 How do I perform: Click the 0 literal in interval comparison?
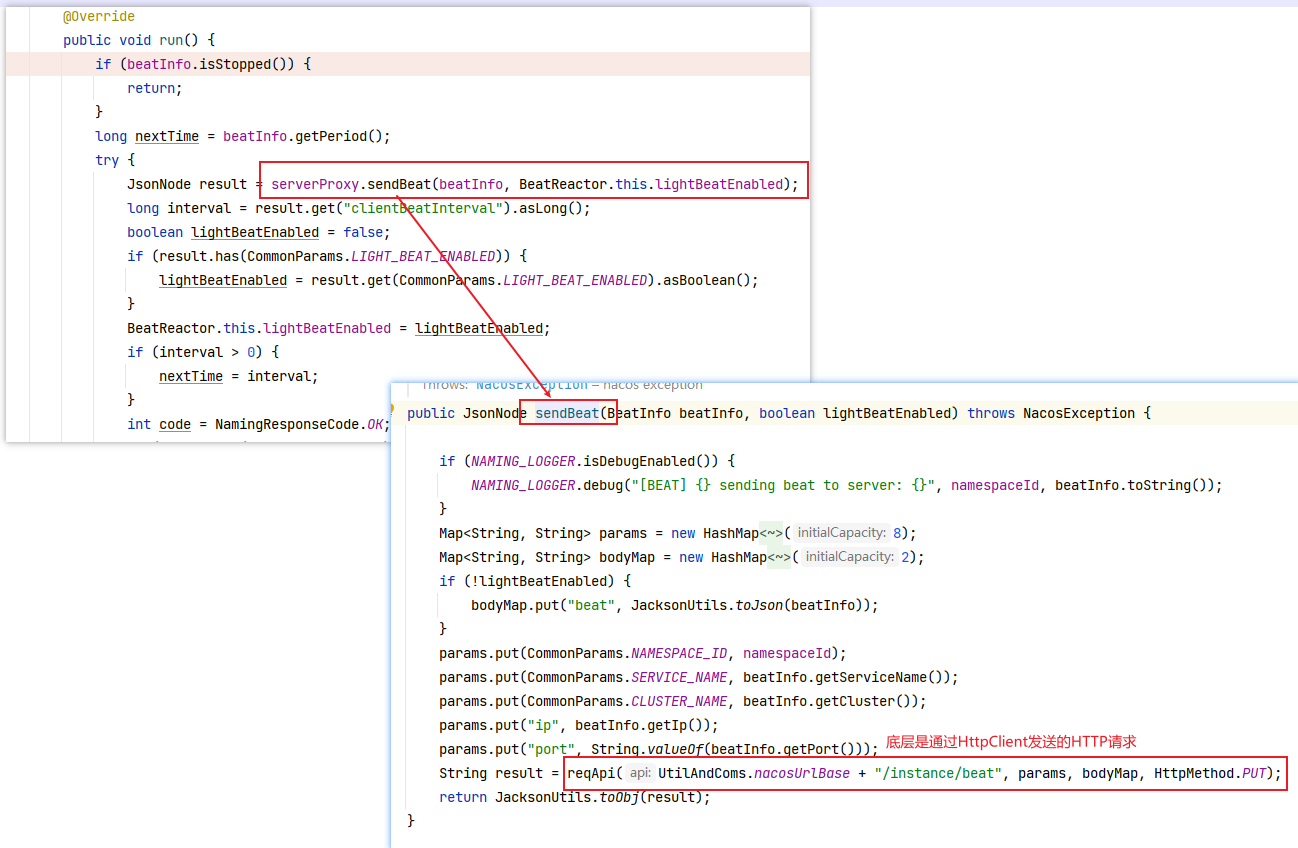pos(251,352)
